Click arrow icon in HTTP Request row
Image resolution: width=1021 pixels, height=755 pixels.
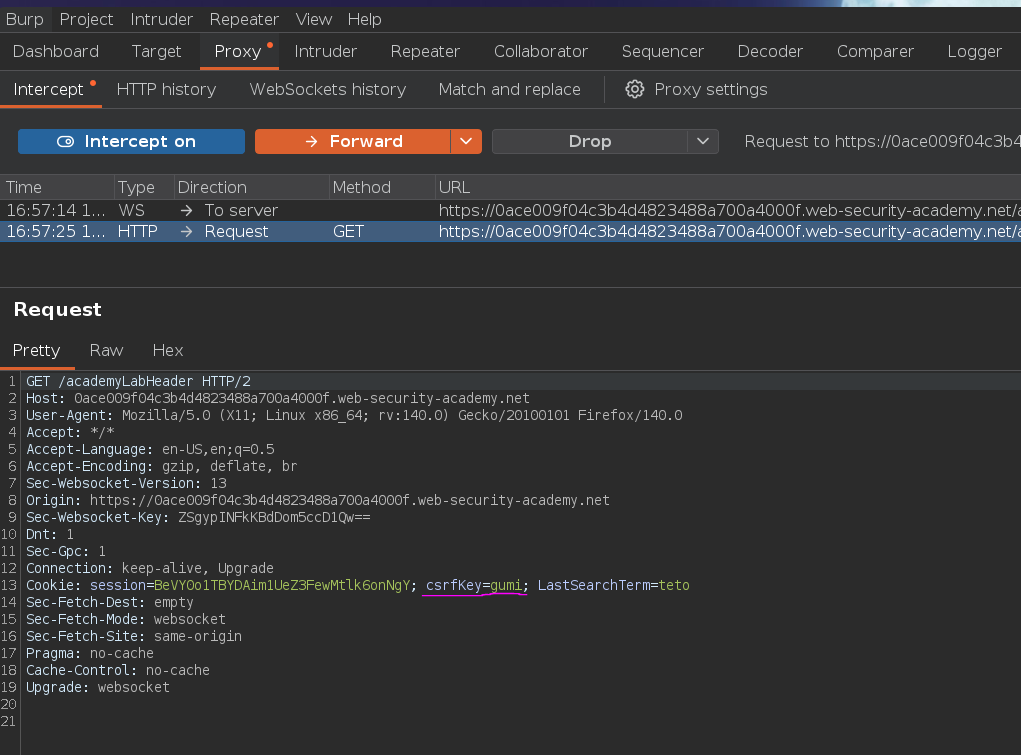(x=186, y=231)
